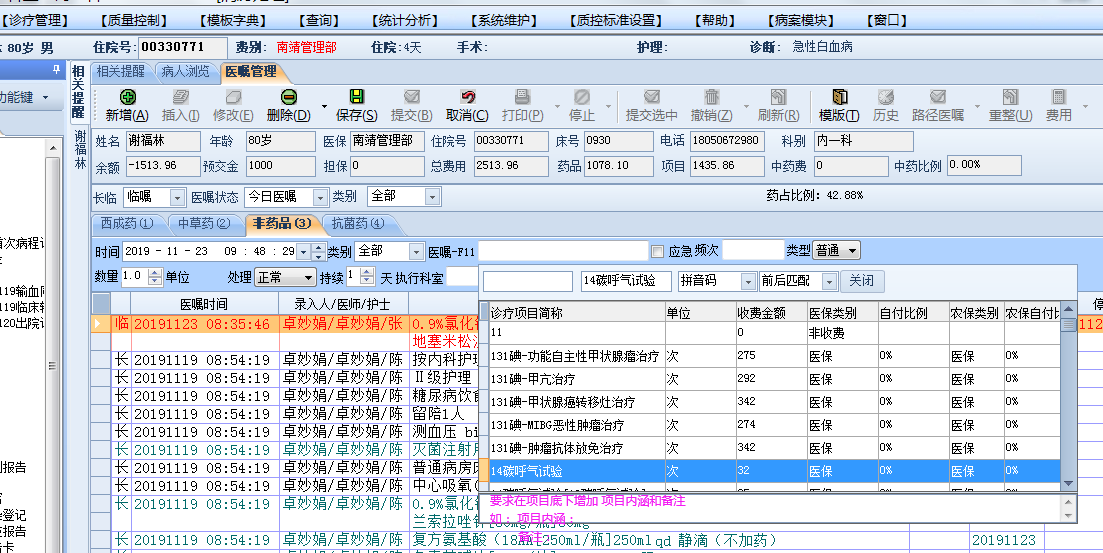This screenshot has width=1103, height=553.
Task: Click the 持续 days stepper
Action: pos(366,277)
